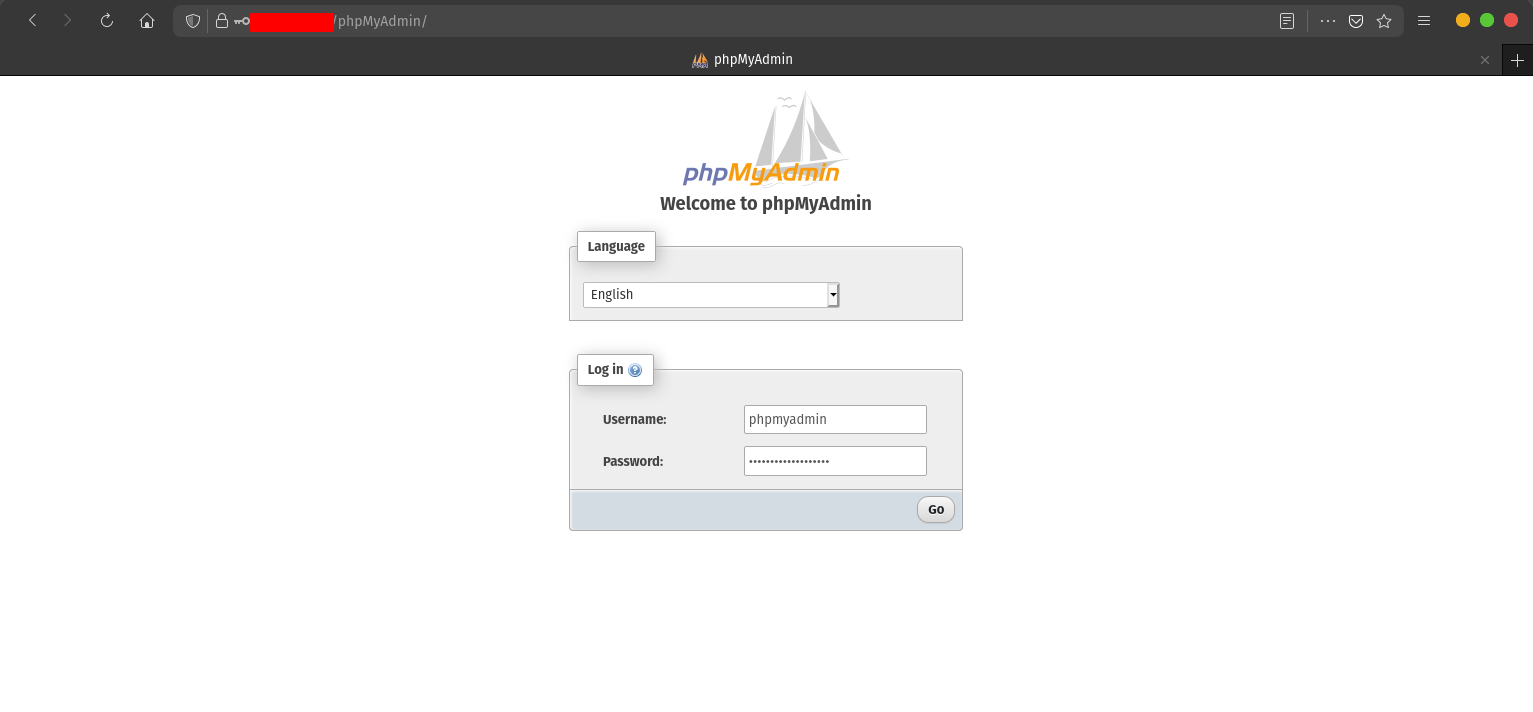
Task: Open saved logins key icon
Action: coord(241,20)
